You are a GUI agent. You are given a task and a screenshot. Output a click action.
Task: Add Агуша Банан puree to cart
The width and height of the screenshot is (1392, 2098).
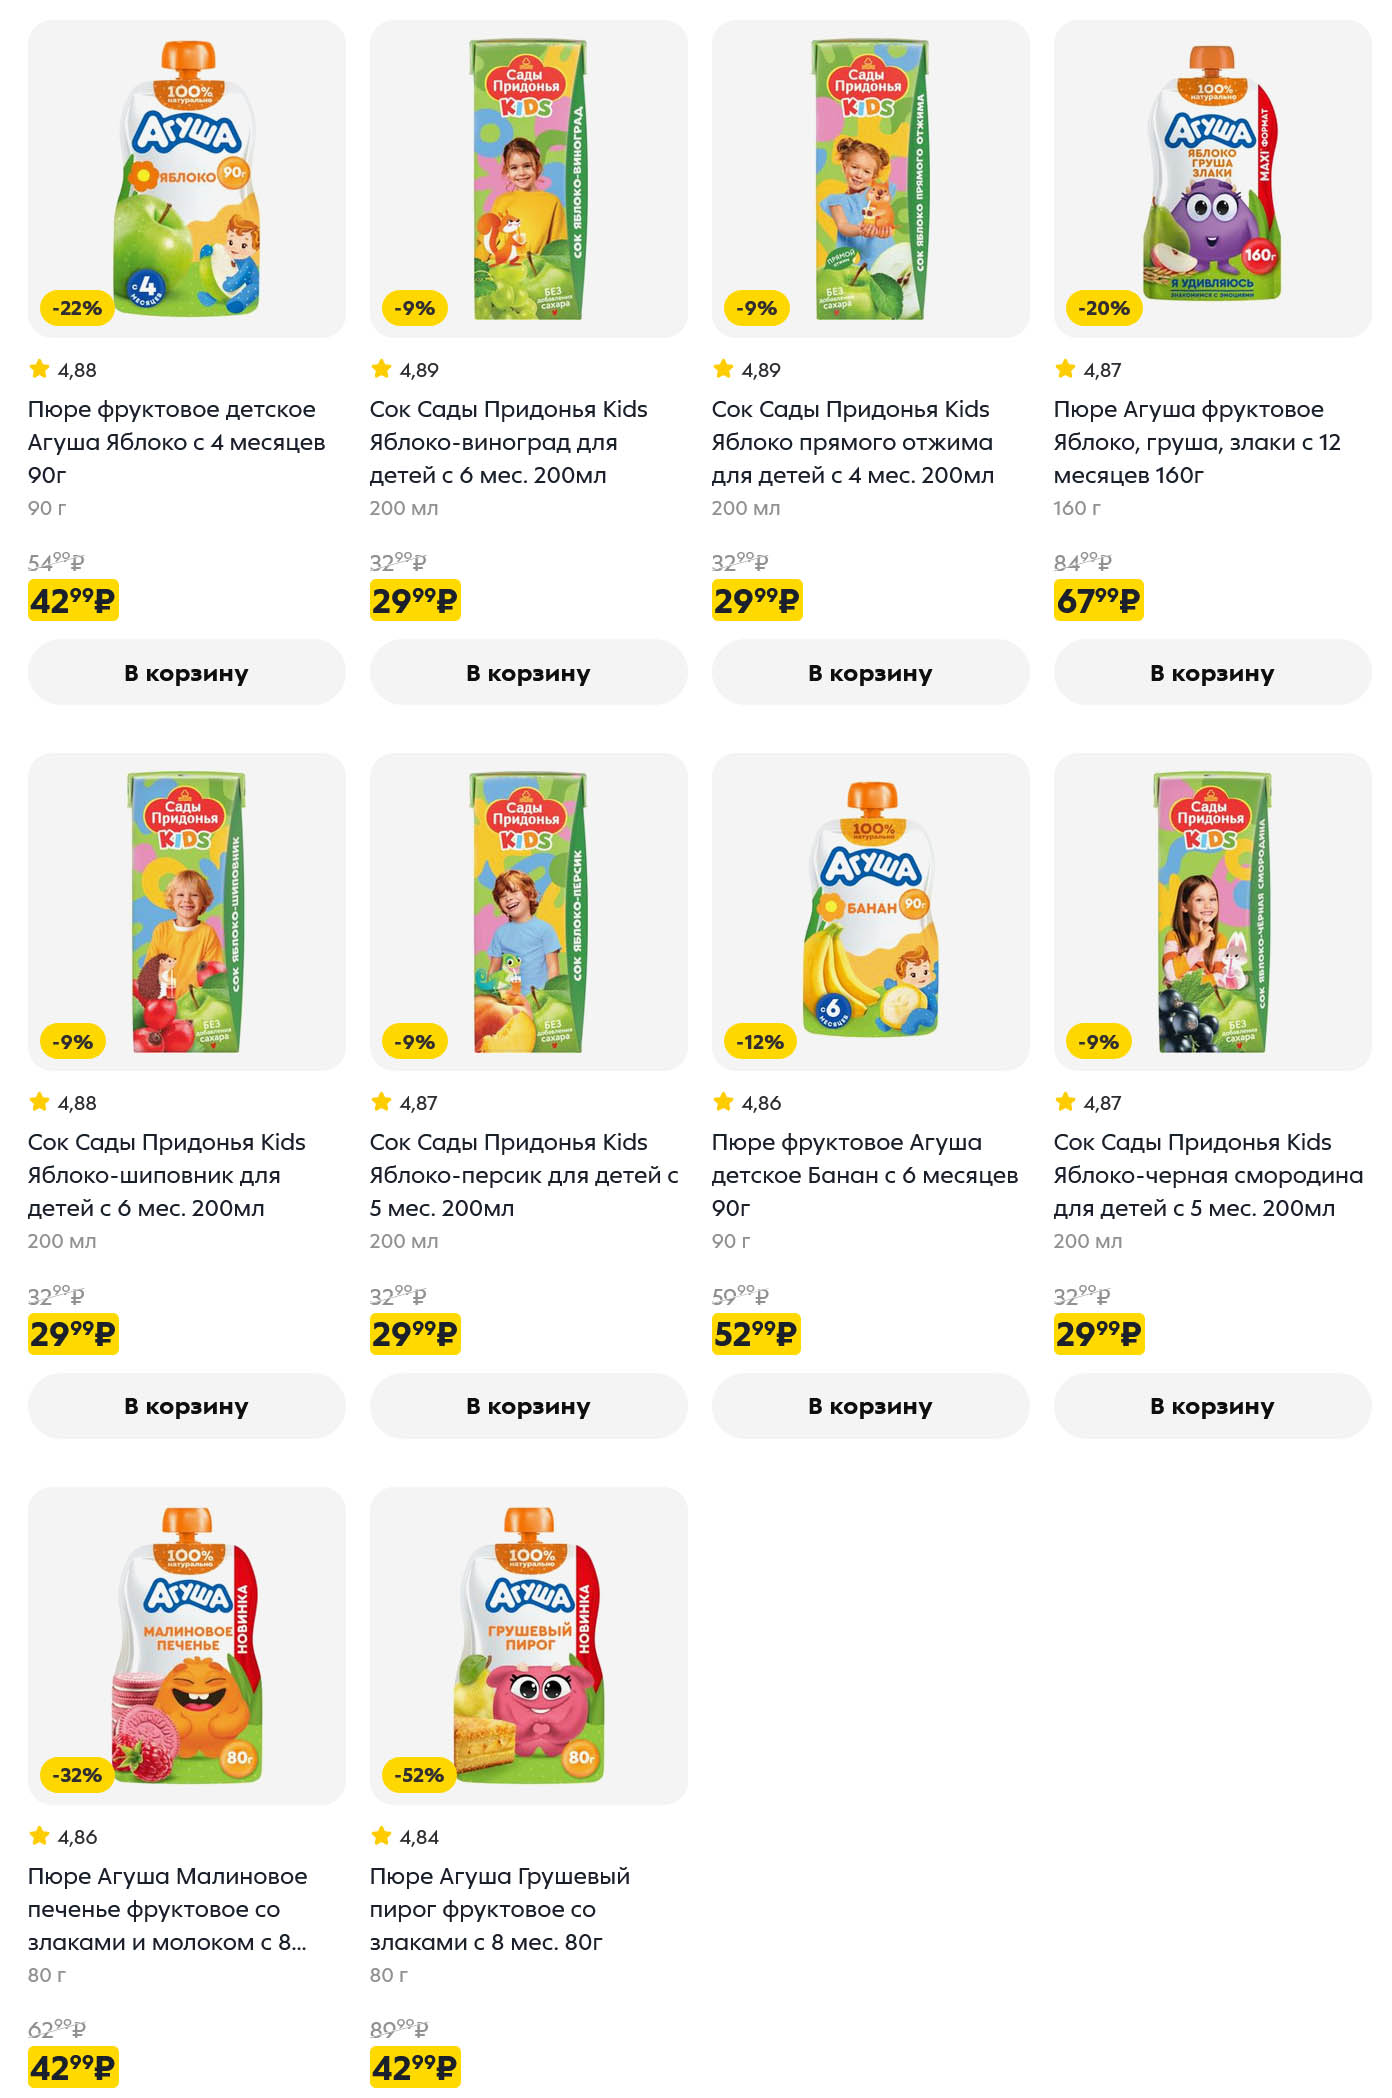(870, 1406)
